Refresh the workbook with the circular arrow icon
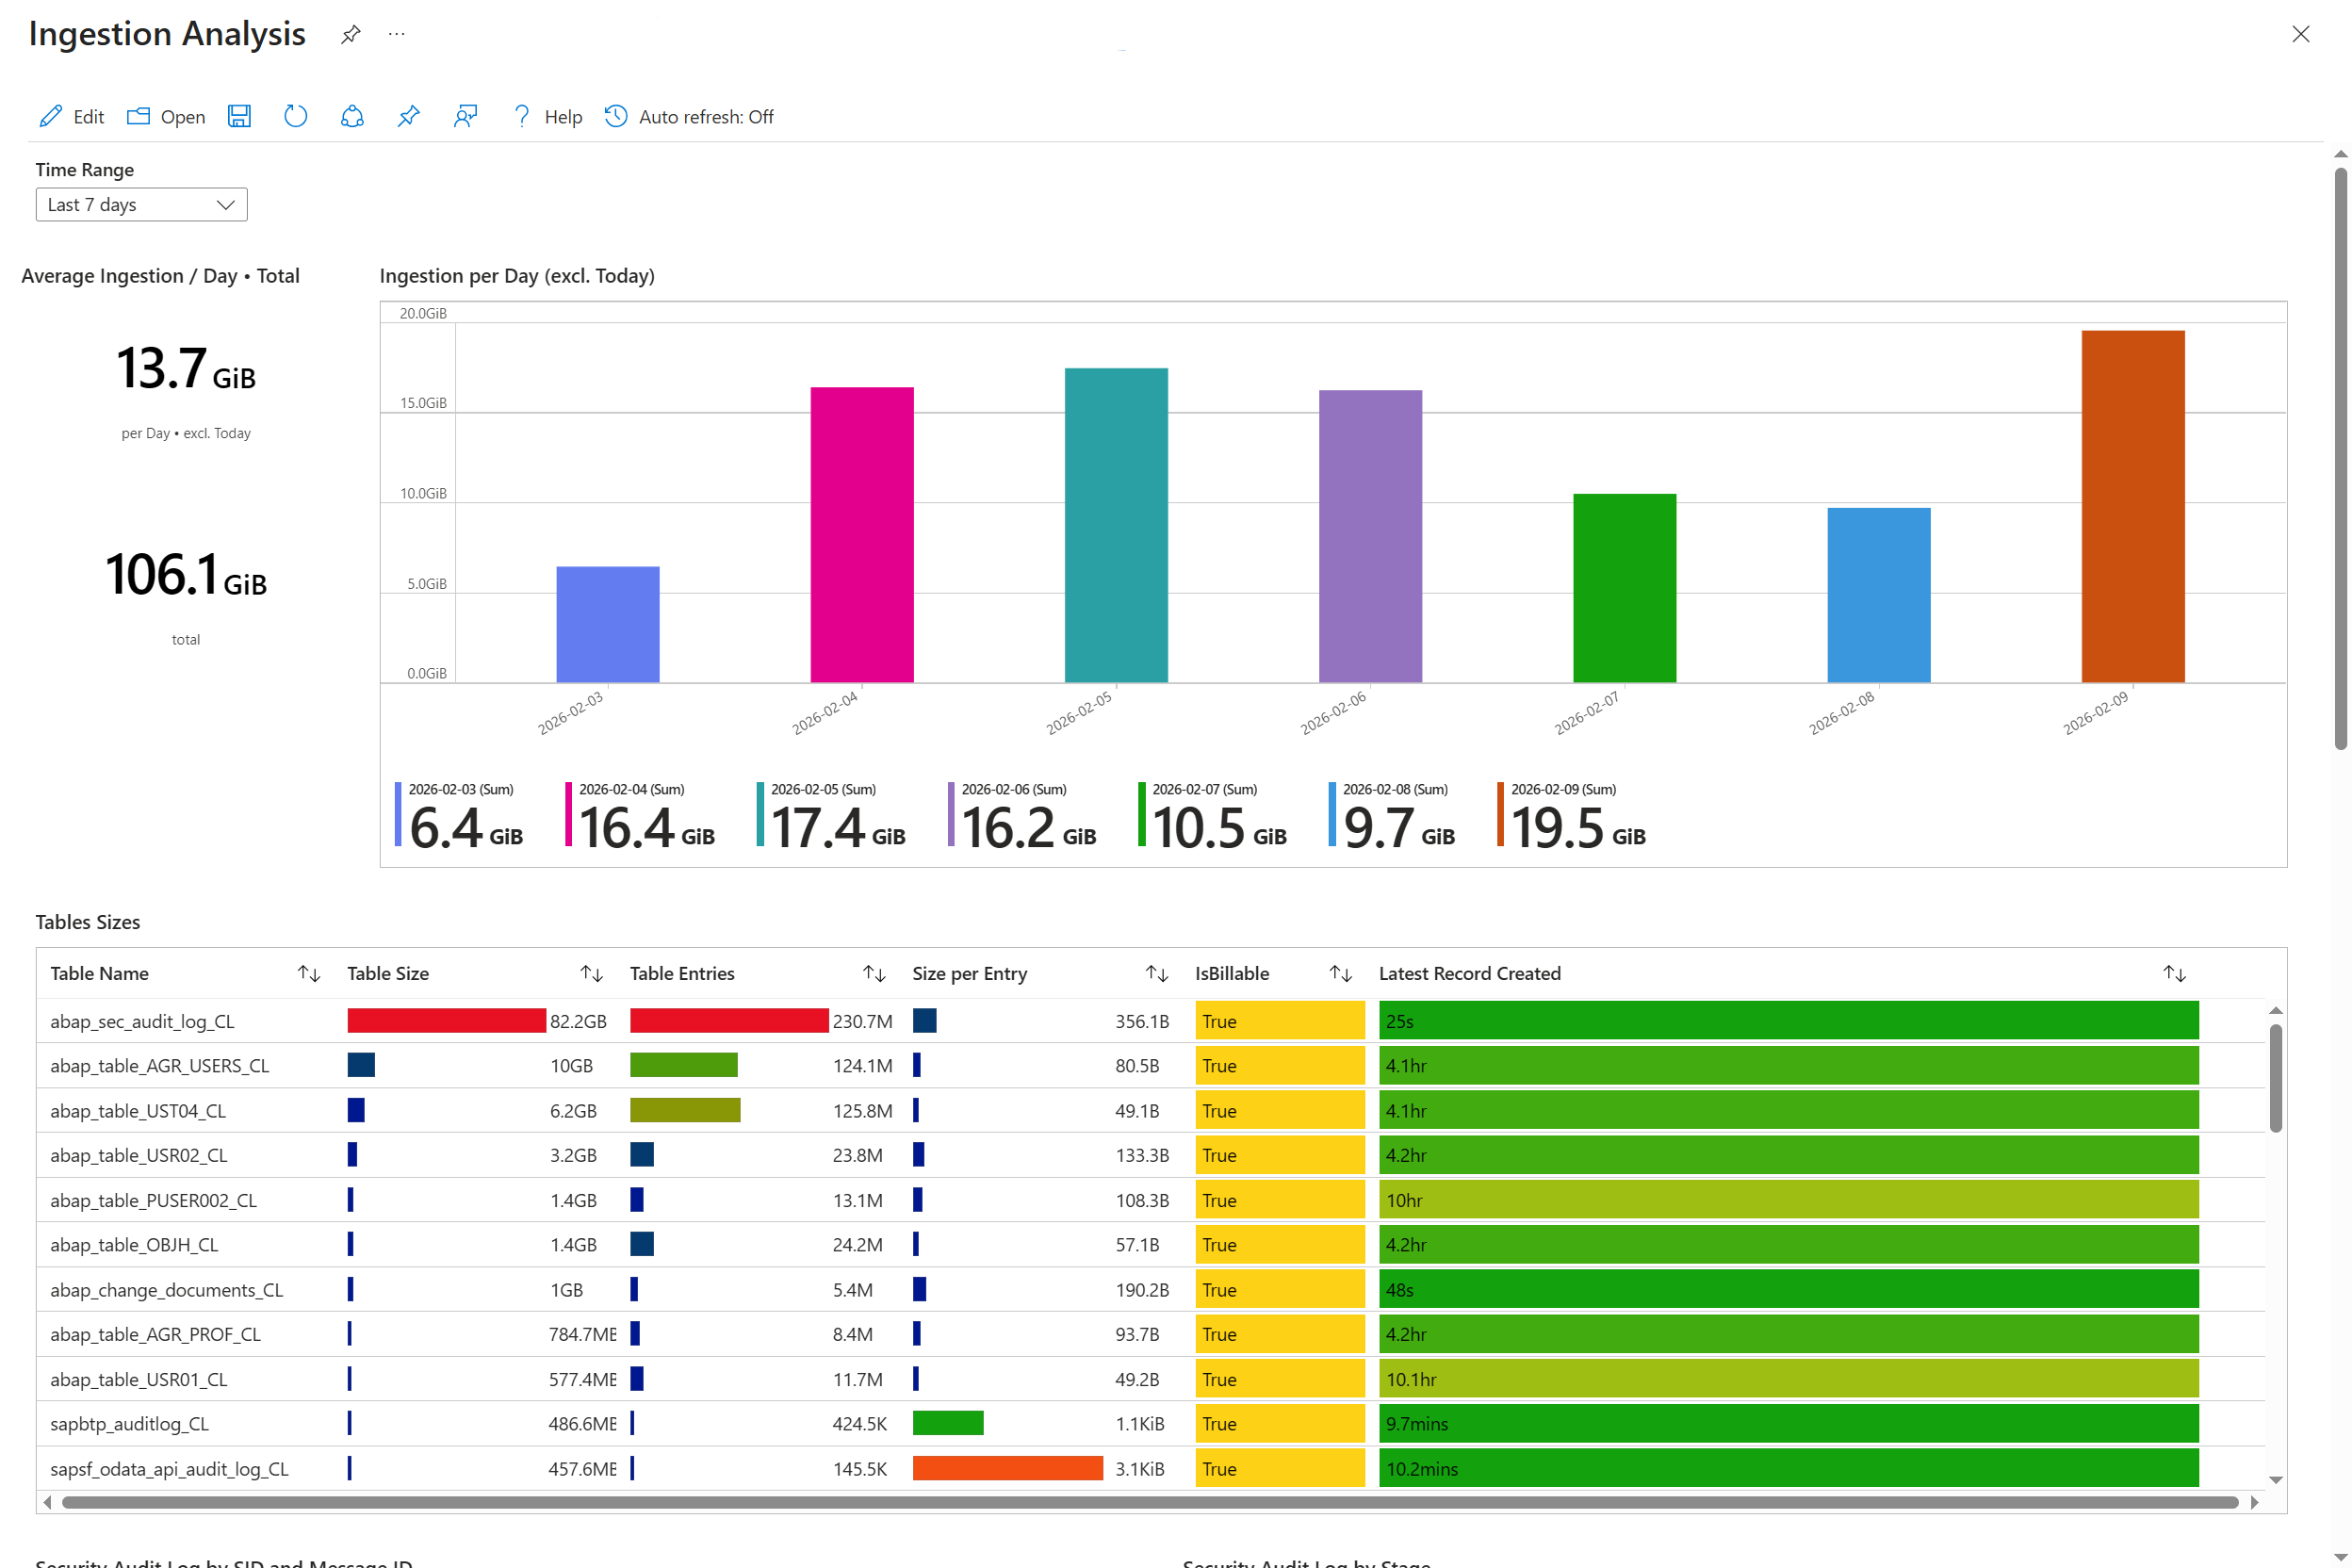Viewport: 2352px width, 1568px height. [x=295, y=116]
